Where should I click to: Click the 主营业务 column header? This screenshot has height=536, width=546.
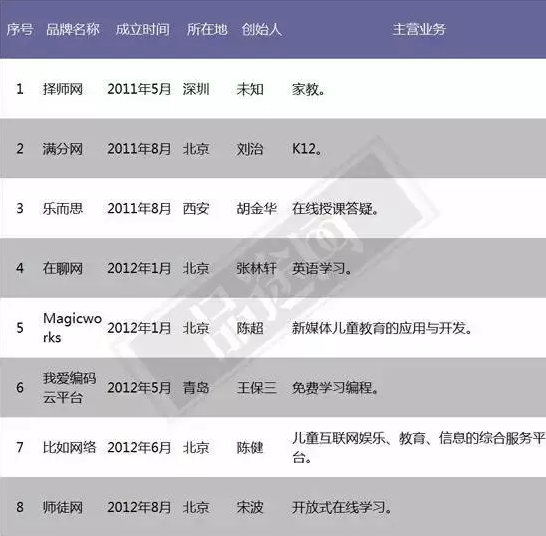419,30
